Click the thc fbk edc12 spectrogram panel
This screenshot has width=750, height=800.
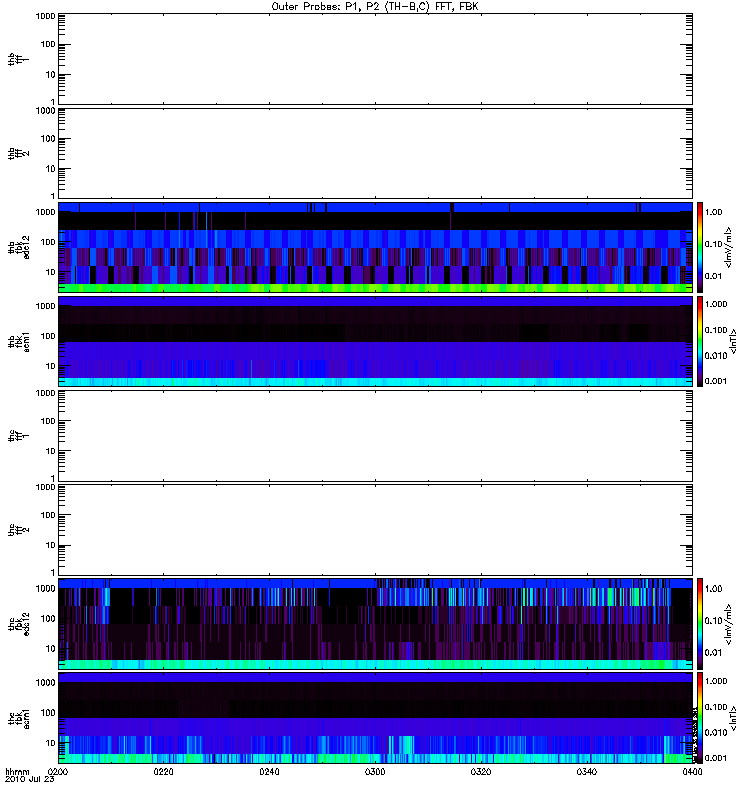coord(375,624)
